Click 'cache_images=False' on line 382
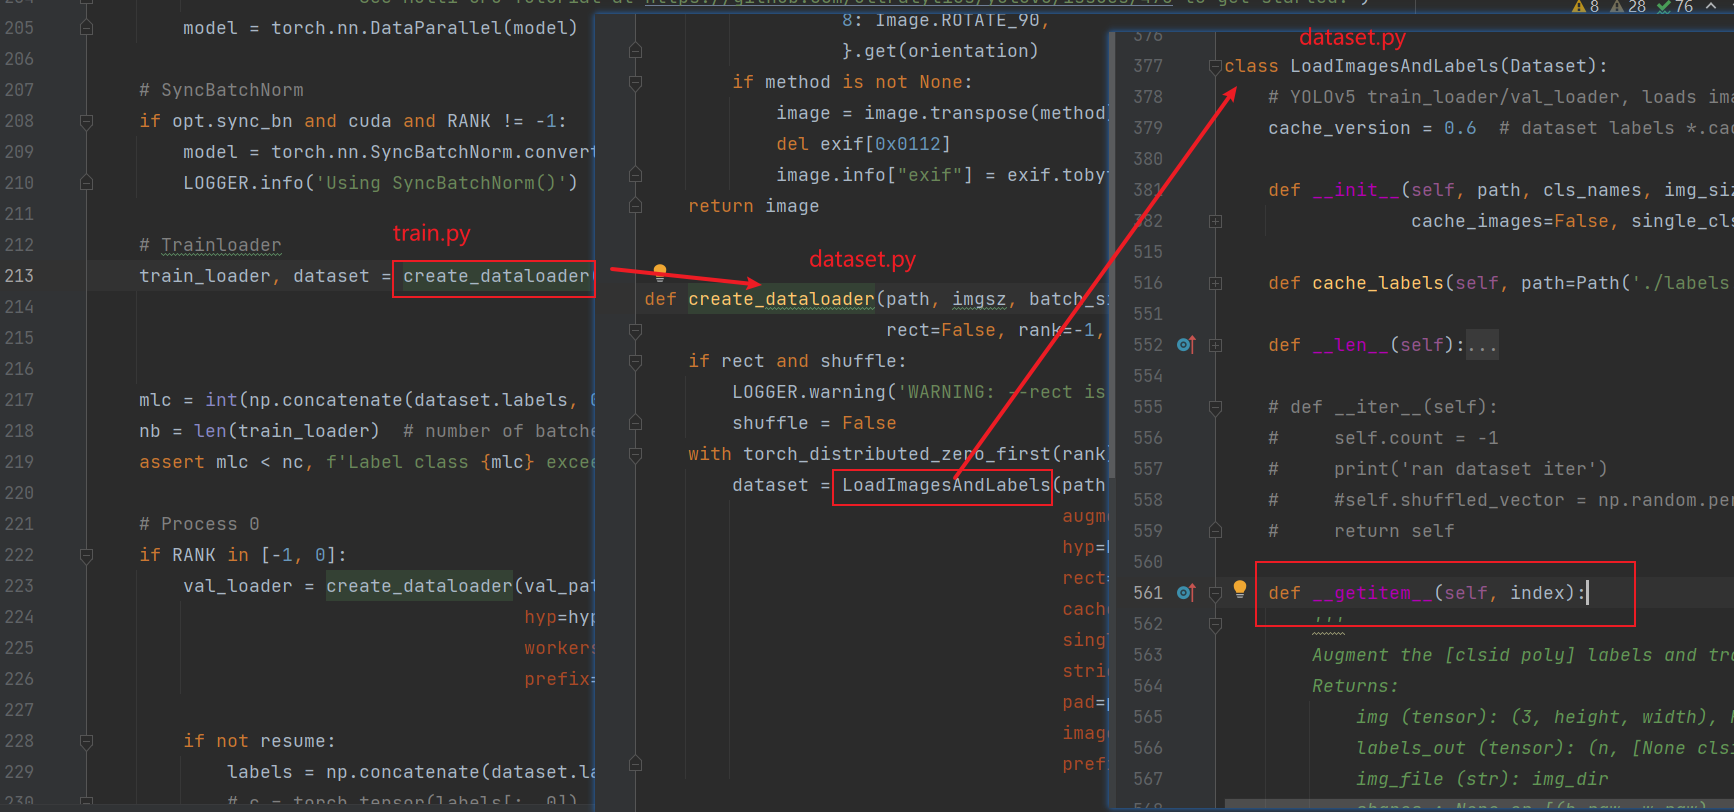This screenshot has height=812, width=1734. tap(1510, 221)
